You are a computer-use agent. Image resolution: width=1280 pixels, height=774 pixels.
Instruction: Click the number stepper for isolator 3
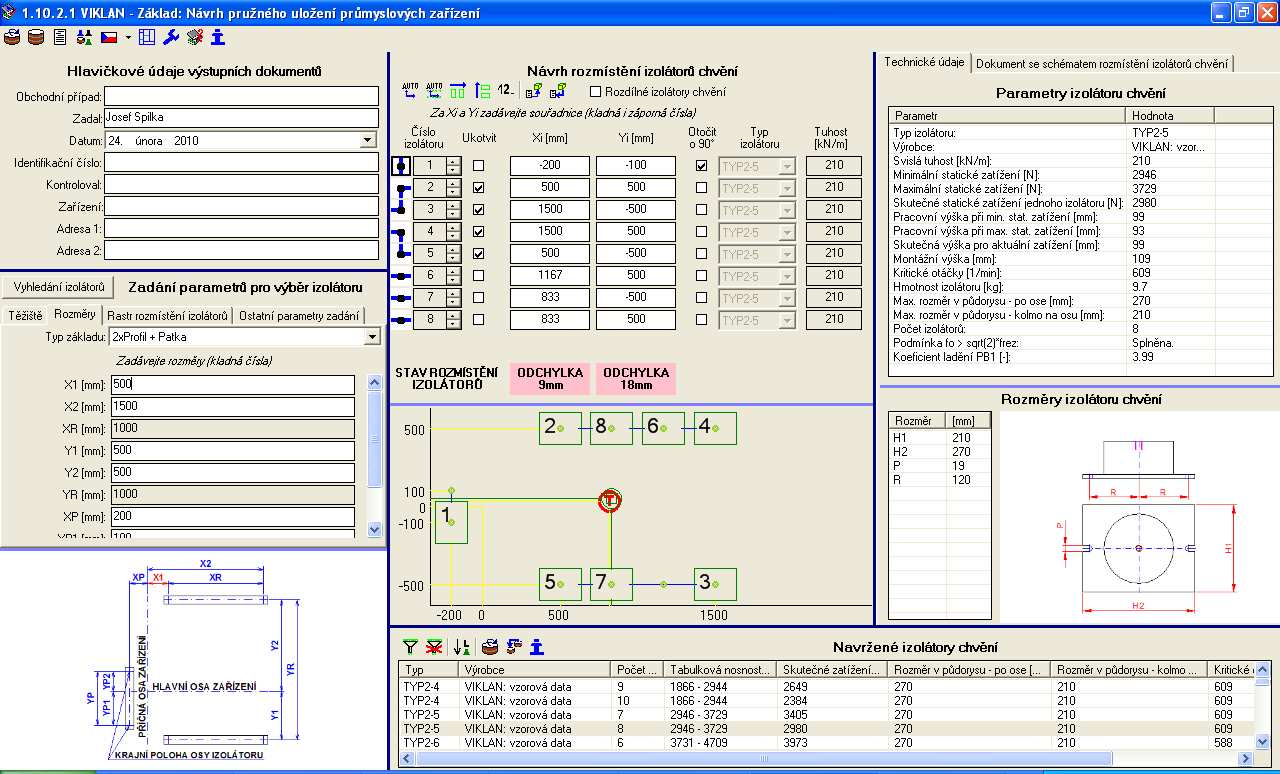453,210
